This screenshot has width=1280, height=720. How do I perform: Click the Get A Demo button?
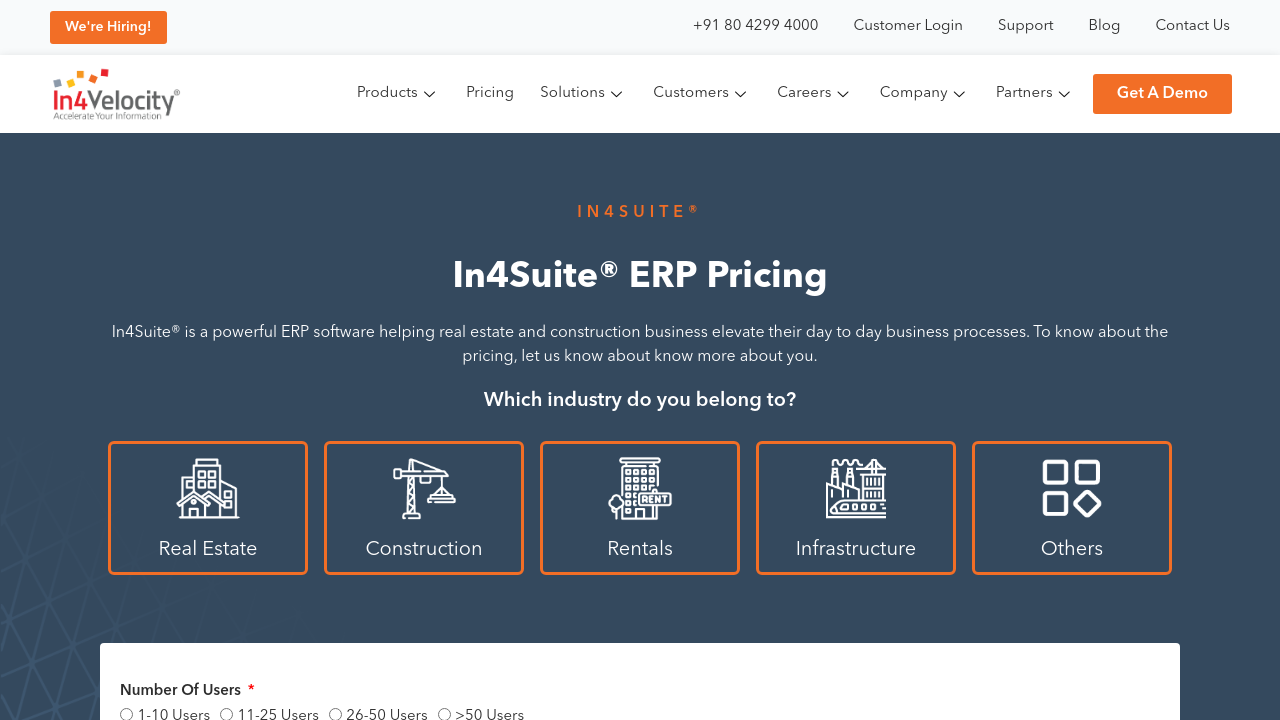click(x=1162, y=94)
